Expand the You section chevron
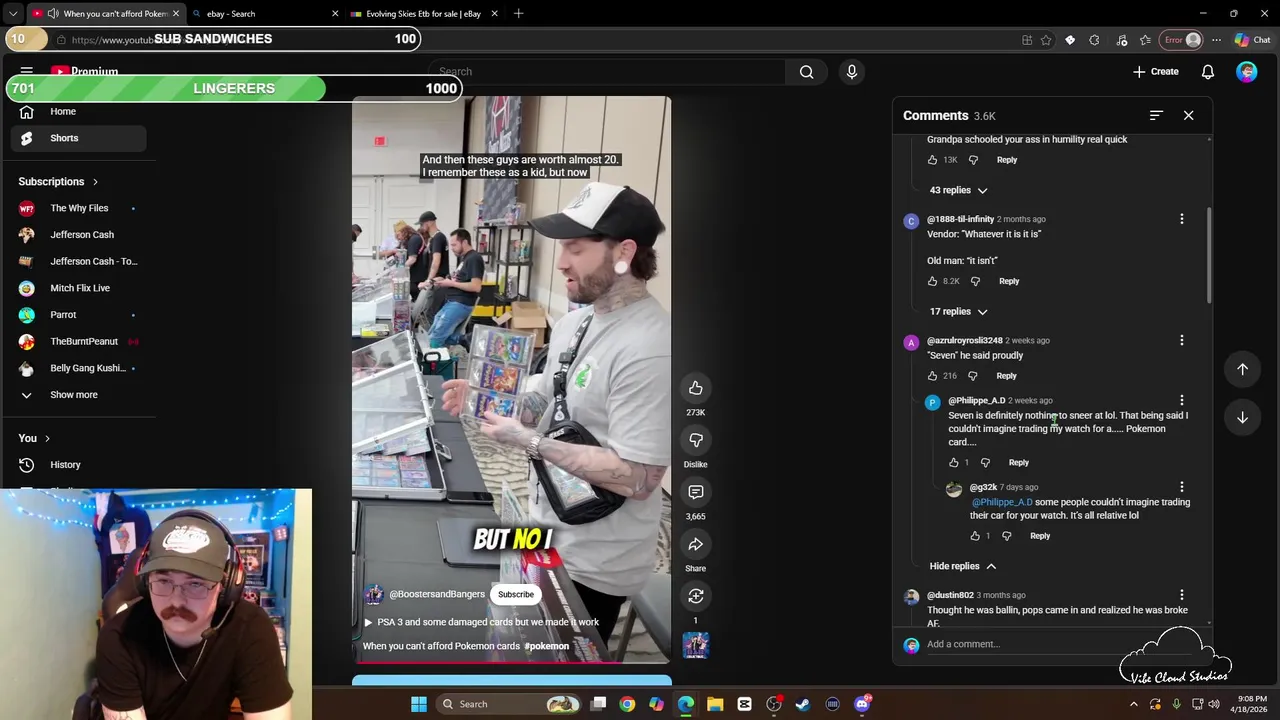1280x720 pixels. (x=47, y=438)
